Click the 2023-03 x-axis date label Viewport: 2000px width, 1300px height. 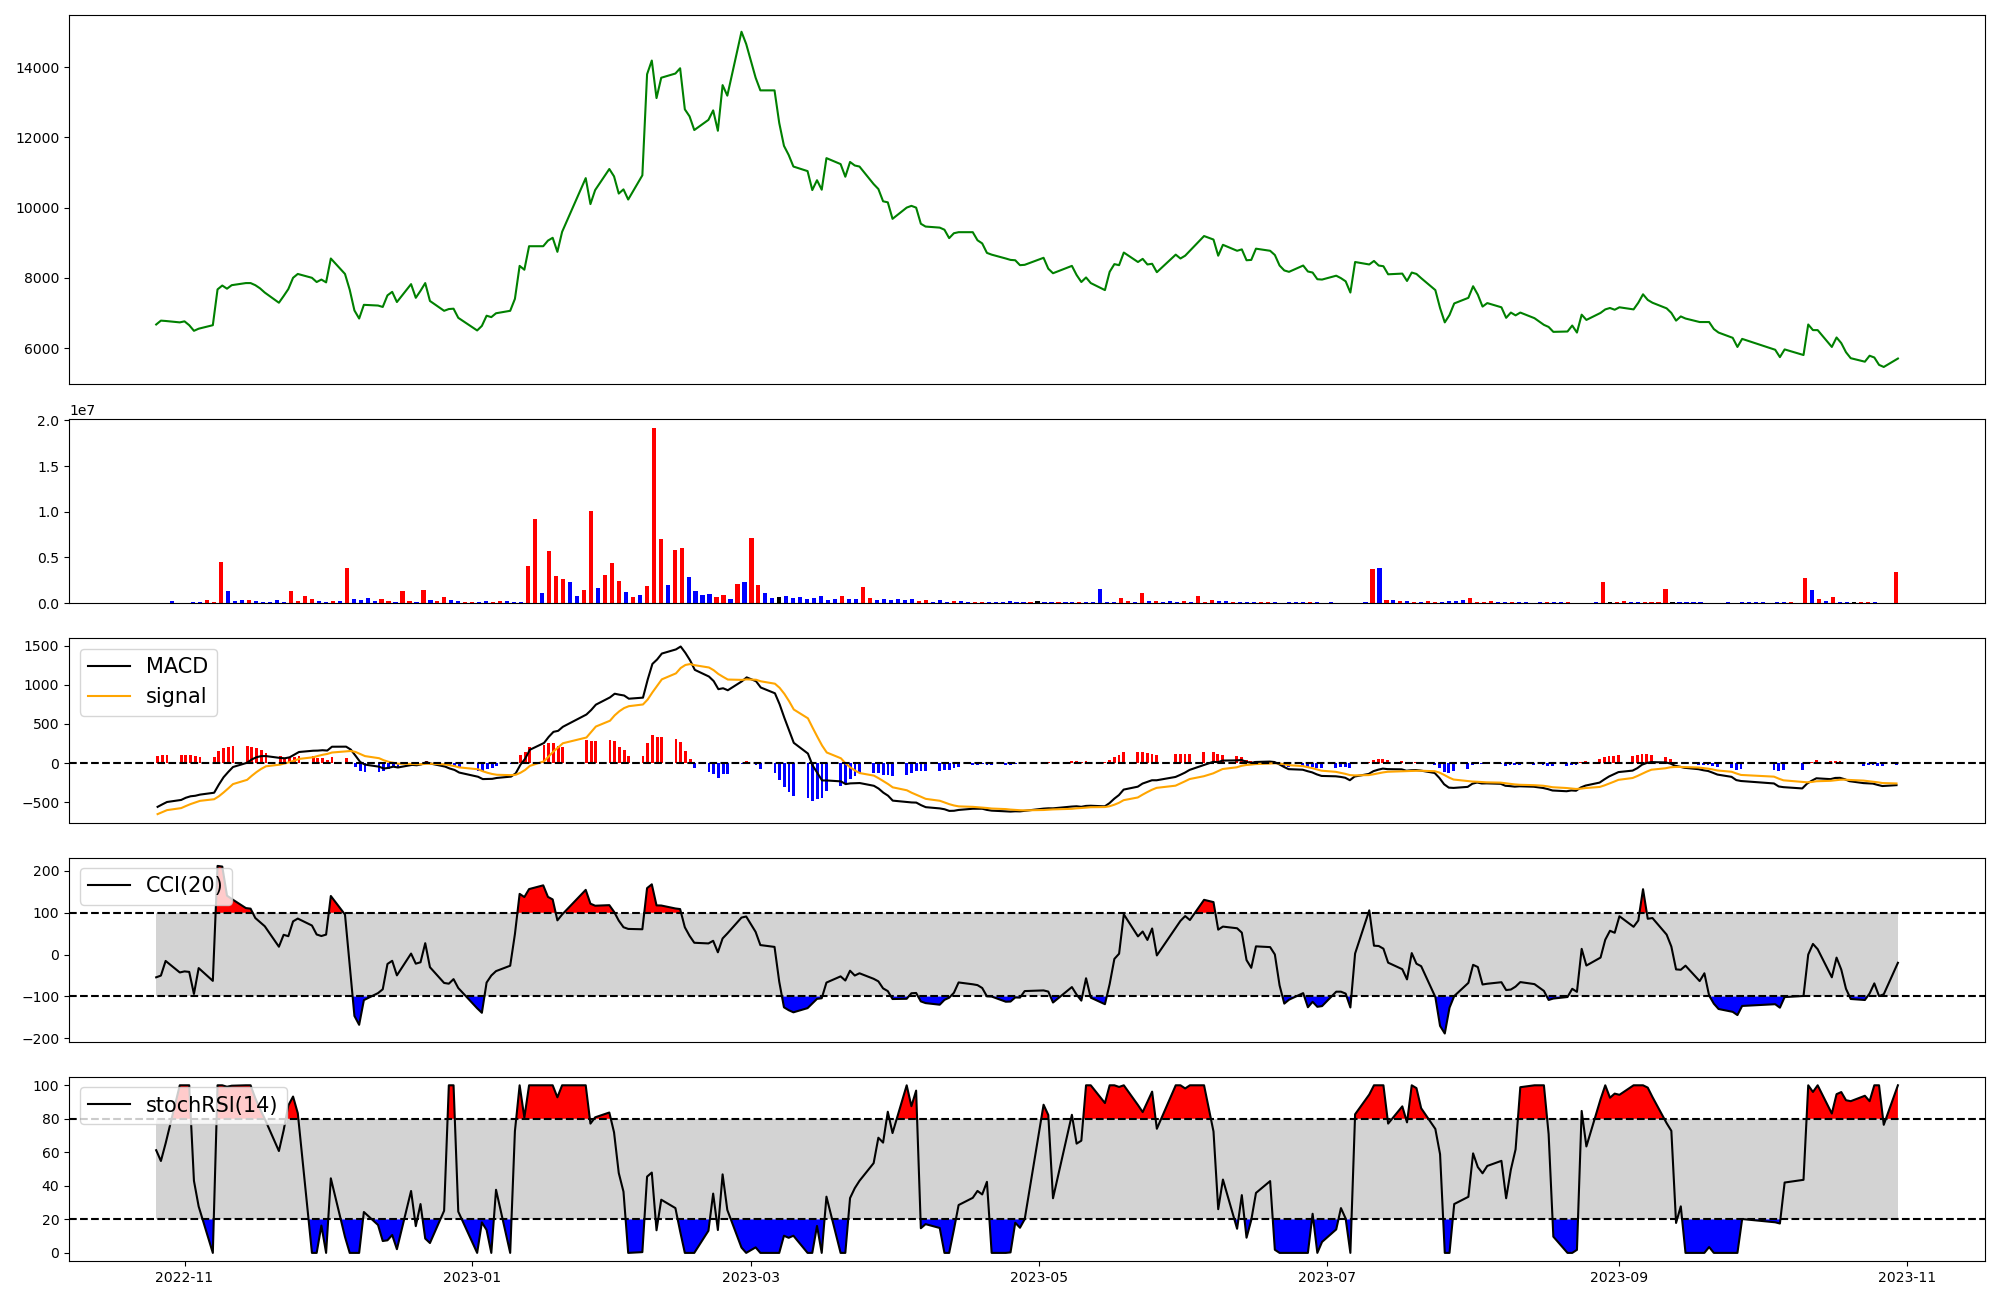click(x=751, y=1276)
